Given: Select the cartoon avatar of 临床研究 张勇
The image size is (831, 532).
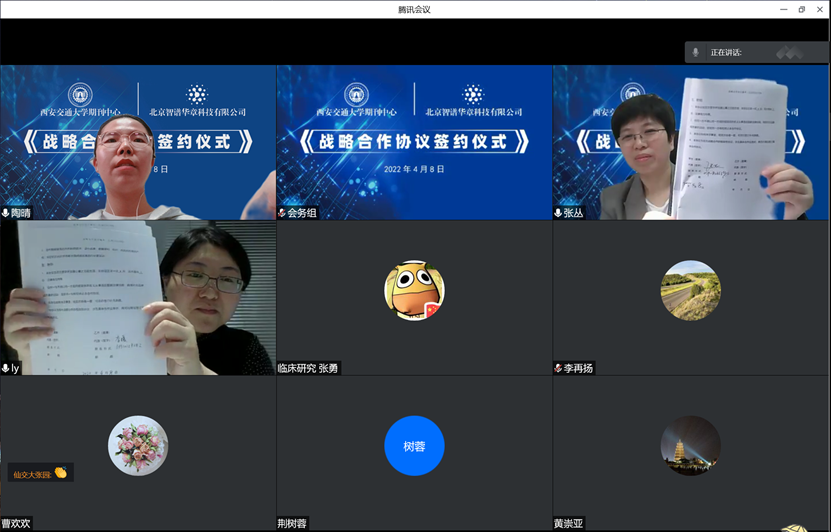Looking at the screenshot, I should [414, 290].
